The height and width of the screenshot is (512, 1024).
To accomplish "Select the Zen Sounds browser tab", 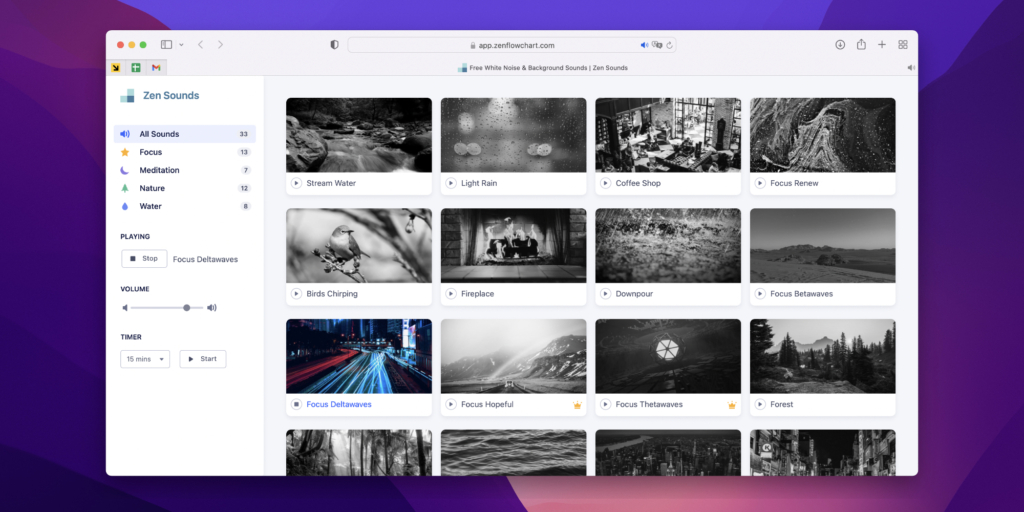I will [x=542, y=67].
